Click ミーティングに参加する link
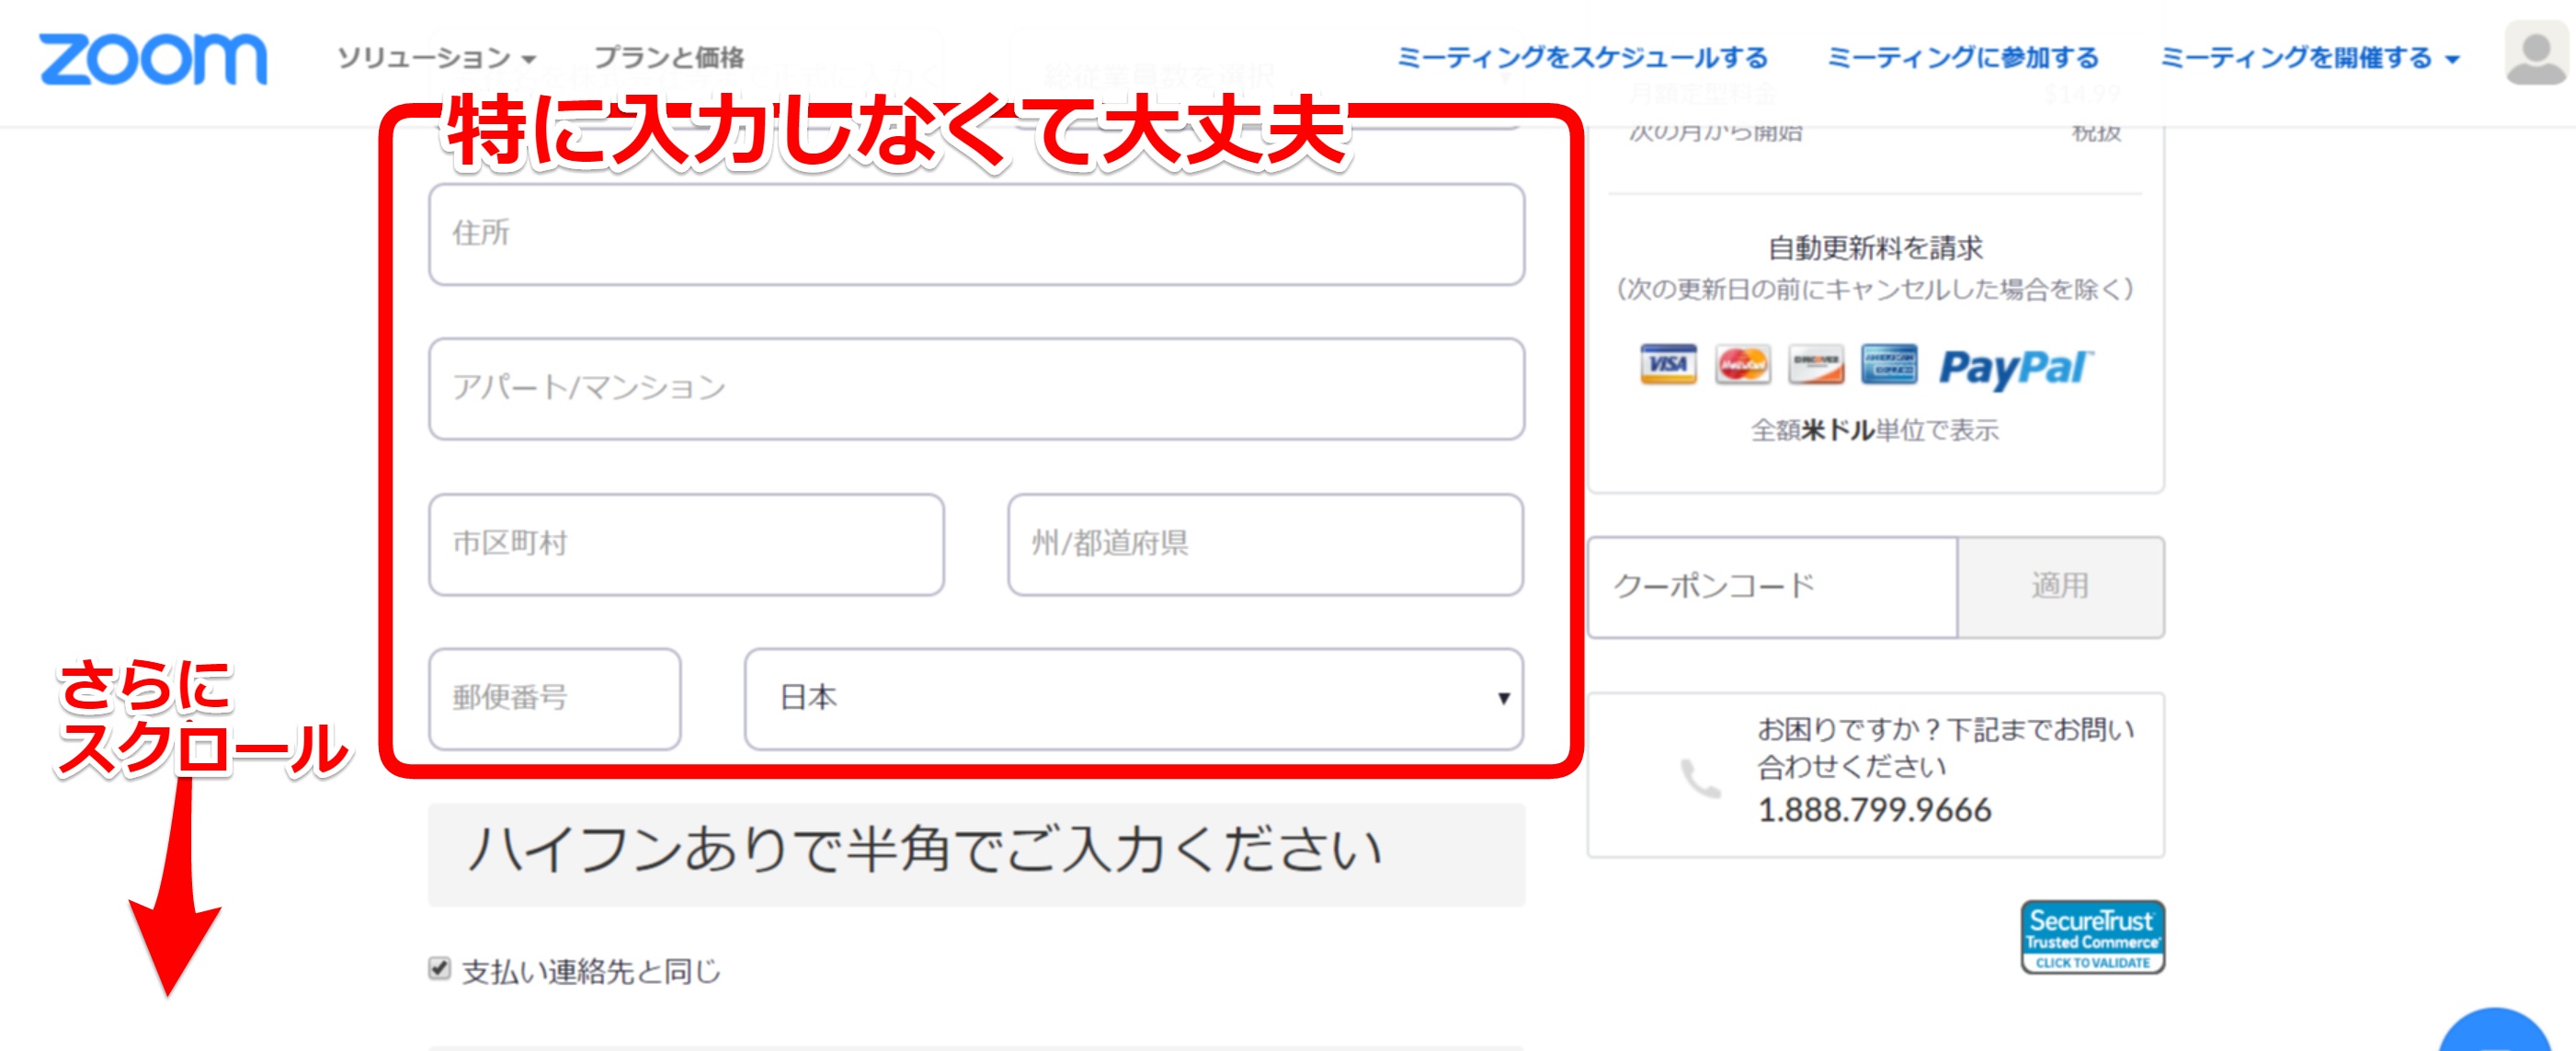The height and width of the screenshot is (1051, 2576). [1962, 58]
